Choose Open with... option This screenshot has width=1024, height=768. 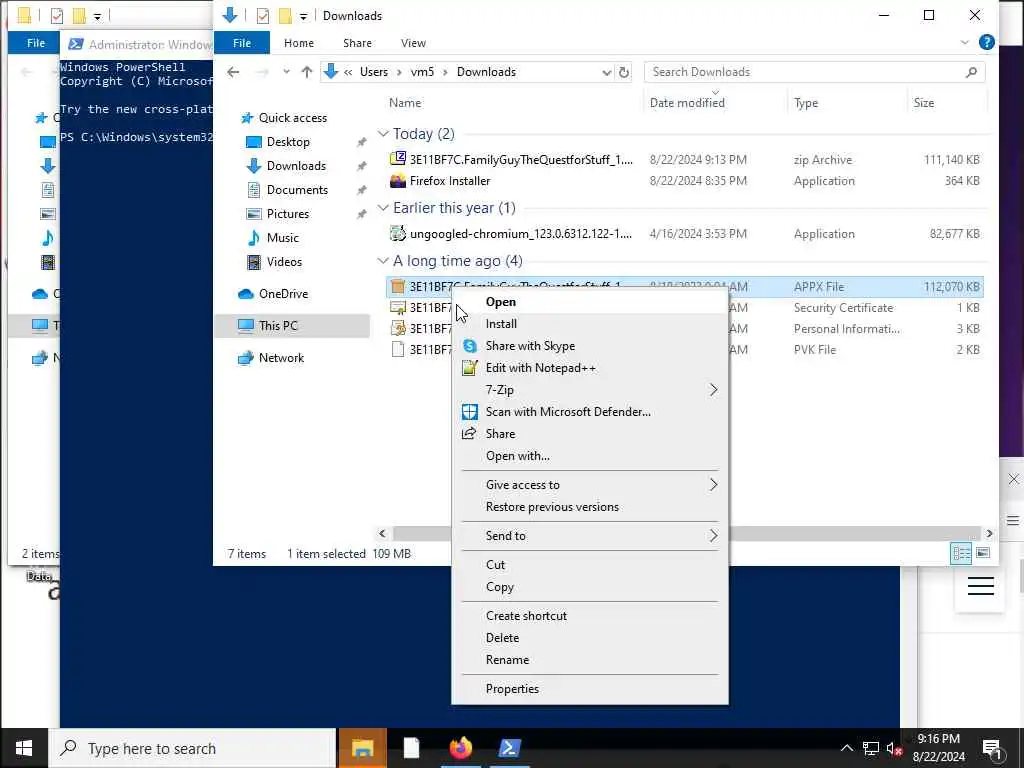pos(517,456)
